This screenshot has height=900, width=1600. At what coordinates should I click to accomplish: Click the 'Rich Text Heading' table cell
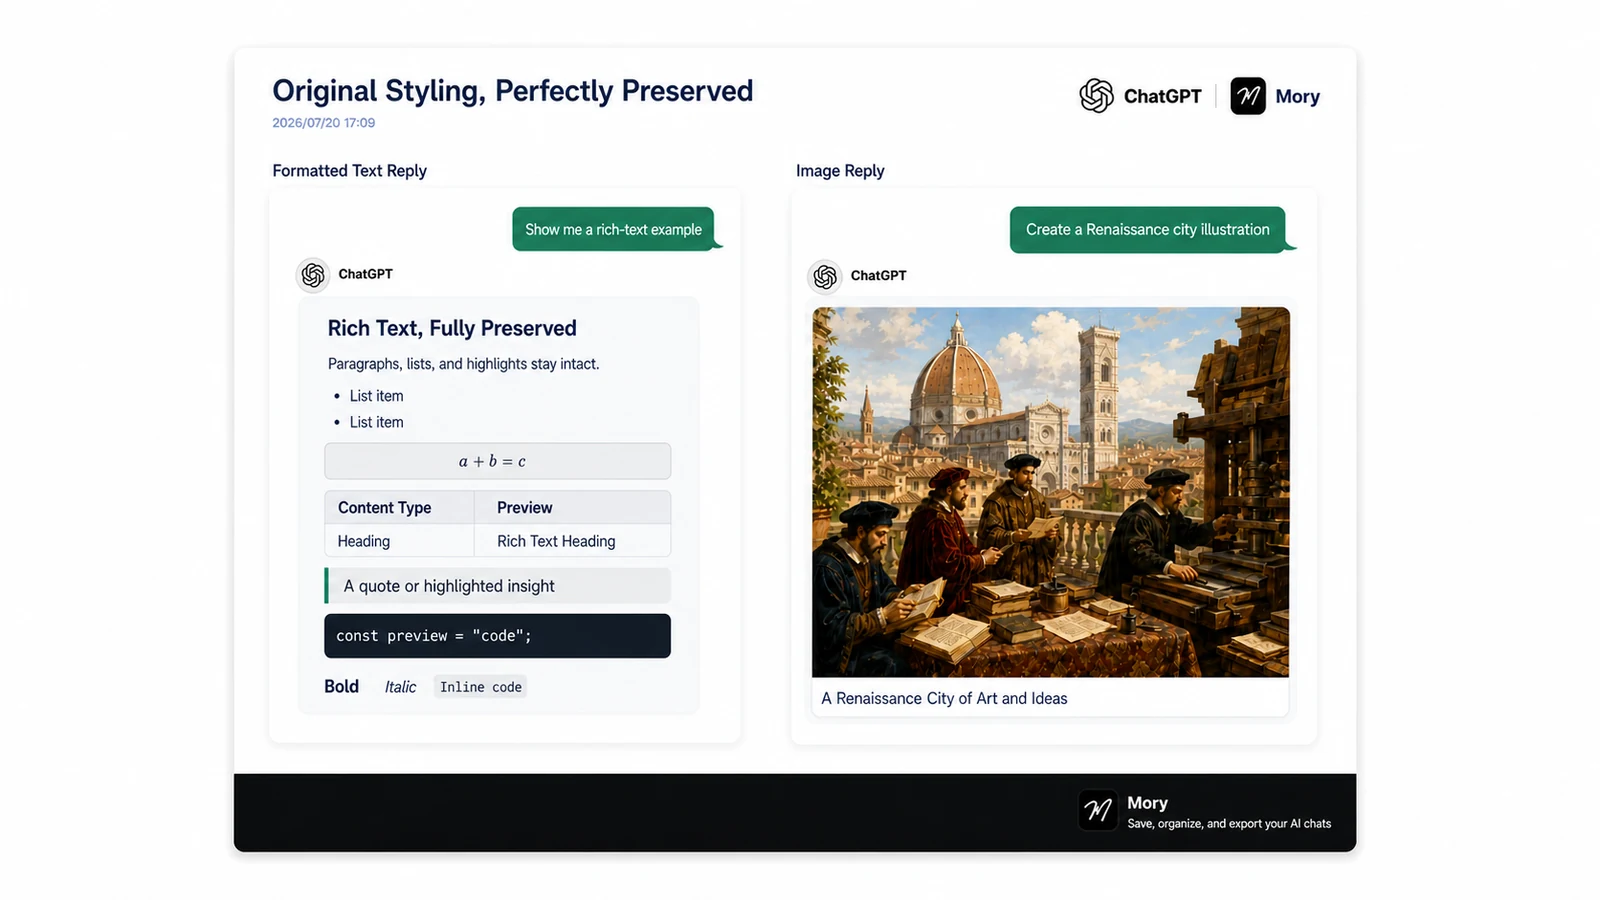coord(572,541)
